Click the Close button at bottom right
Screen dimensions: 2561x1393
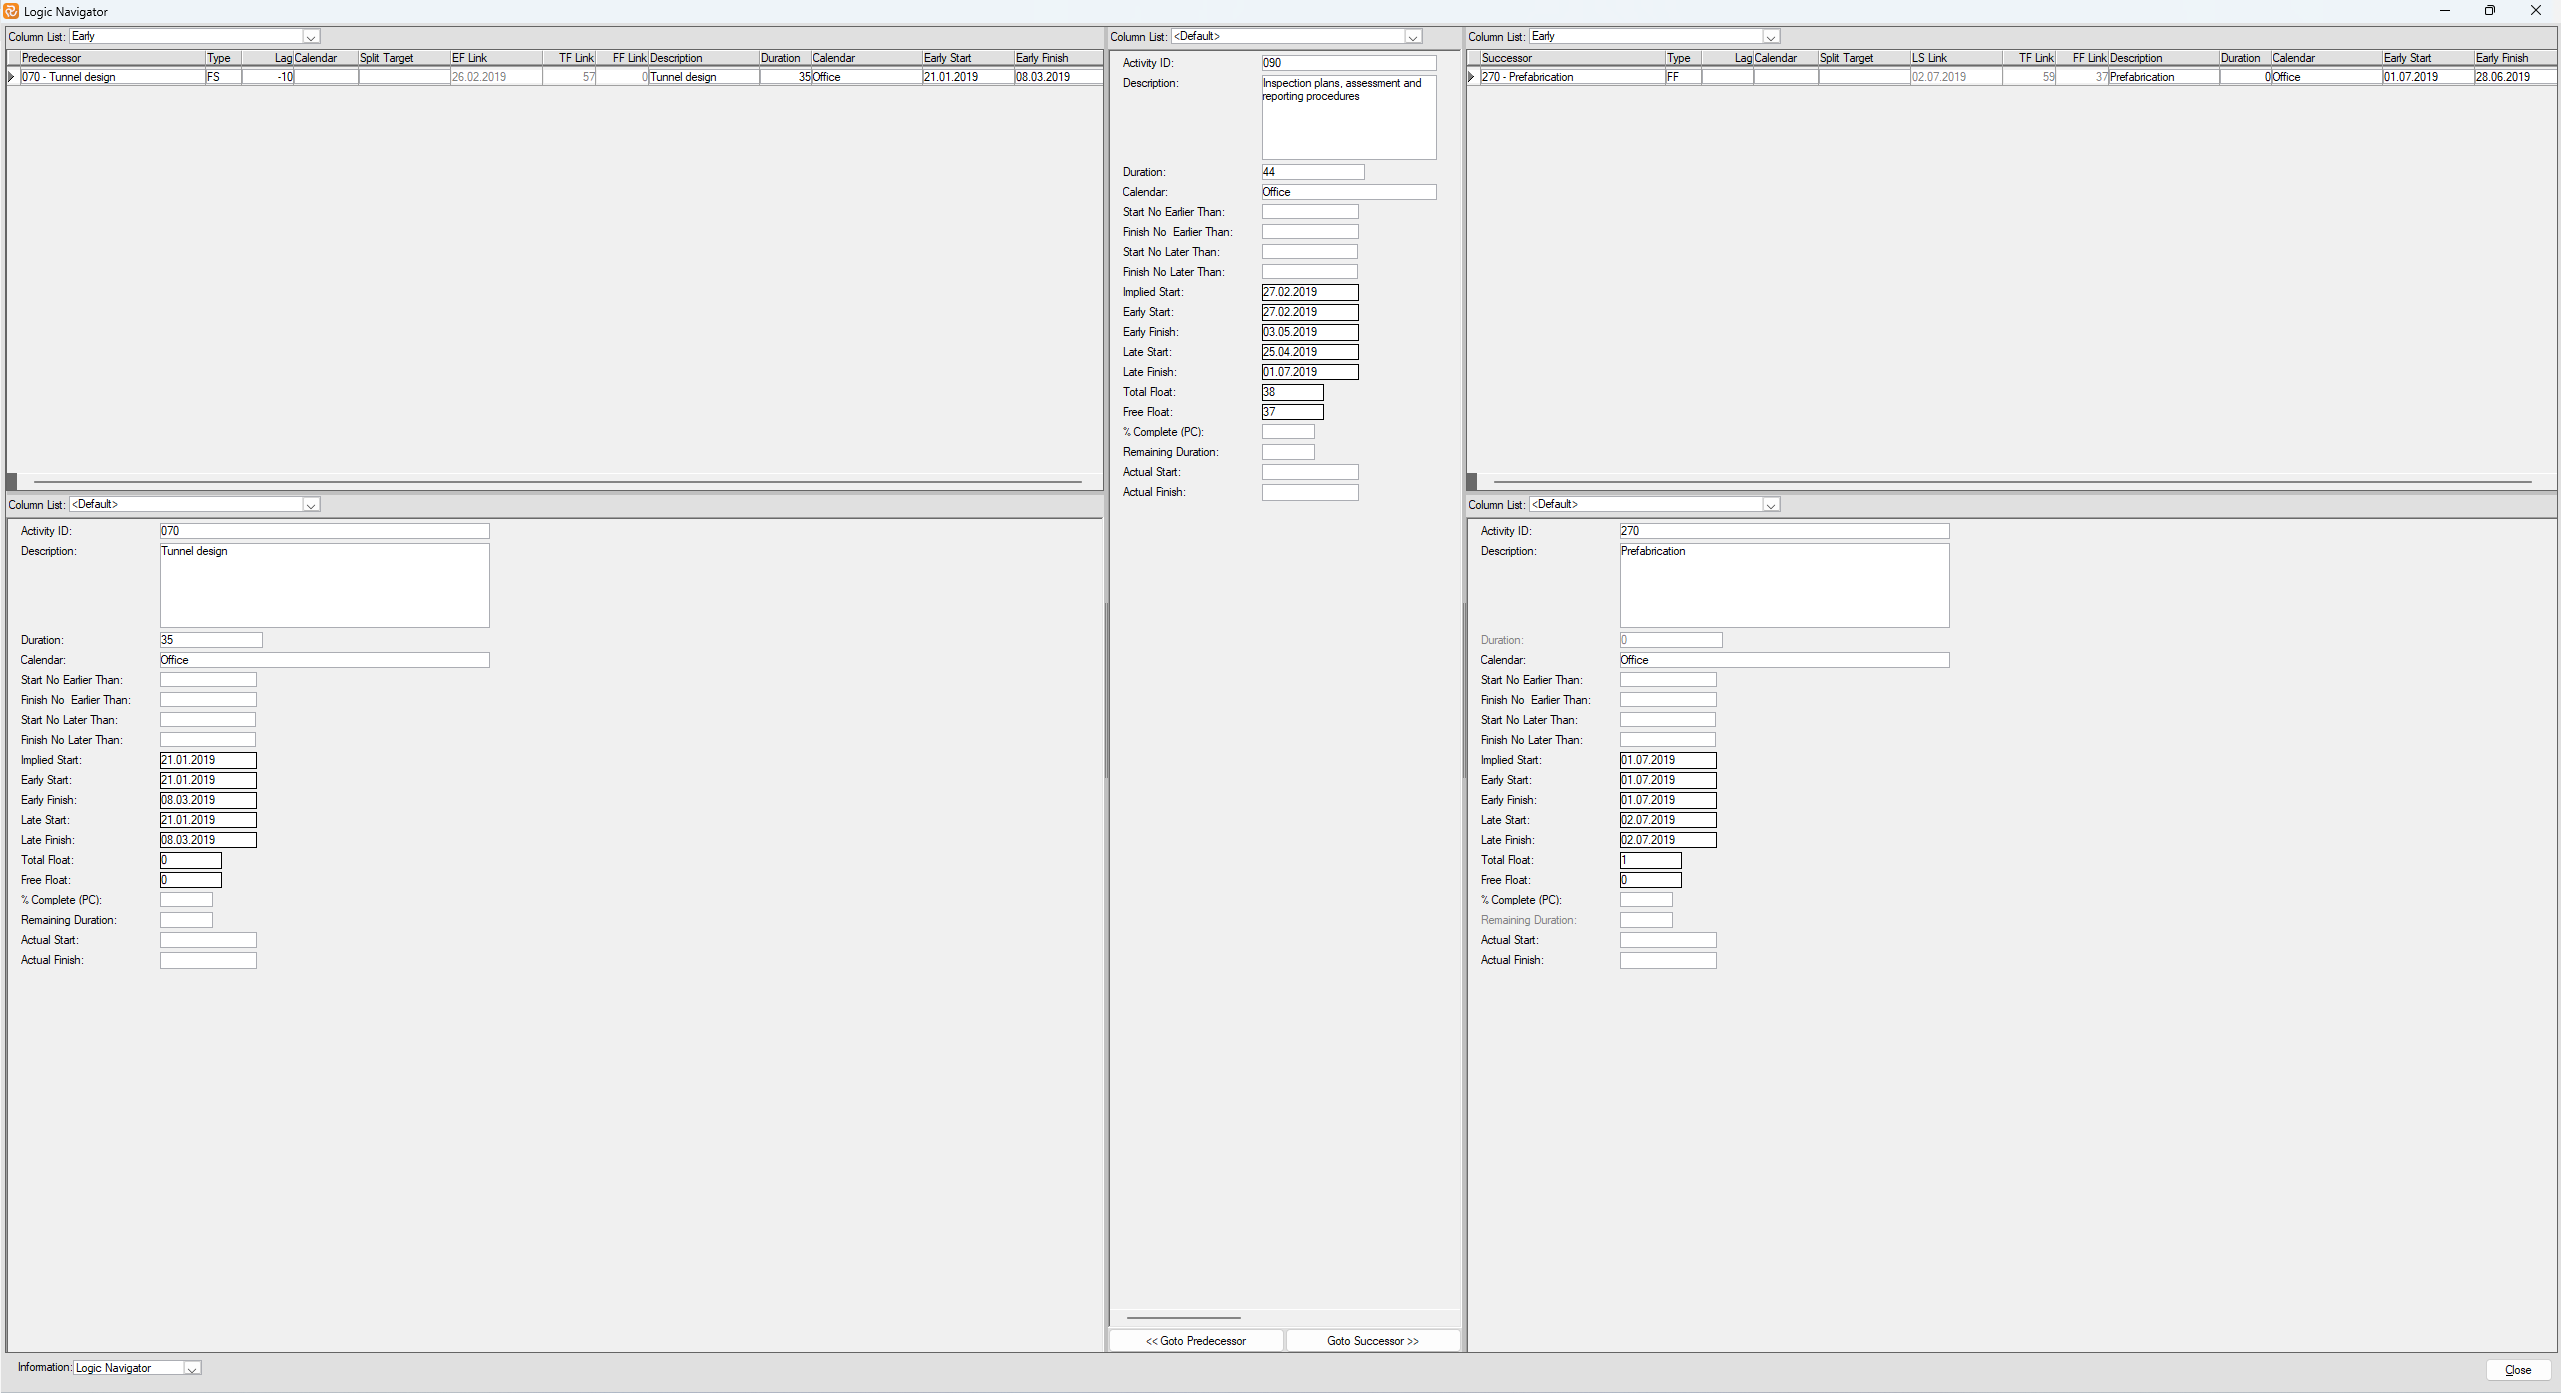[x=2518, y=1370]
